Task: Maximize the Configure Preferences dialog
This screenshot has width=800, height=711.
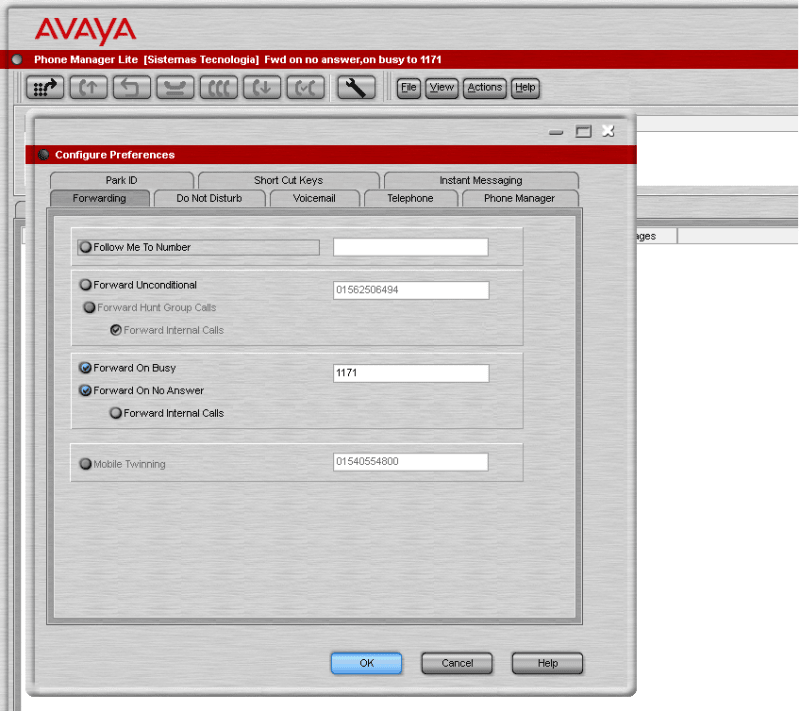Action: [583, 132]
